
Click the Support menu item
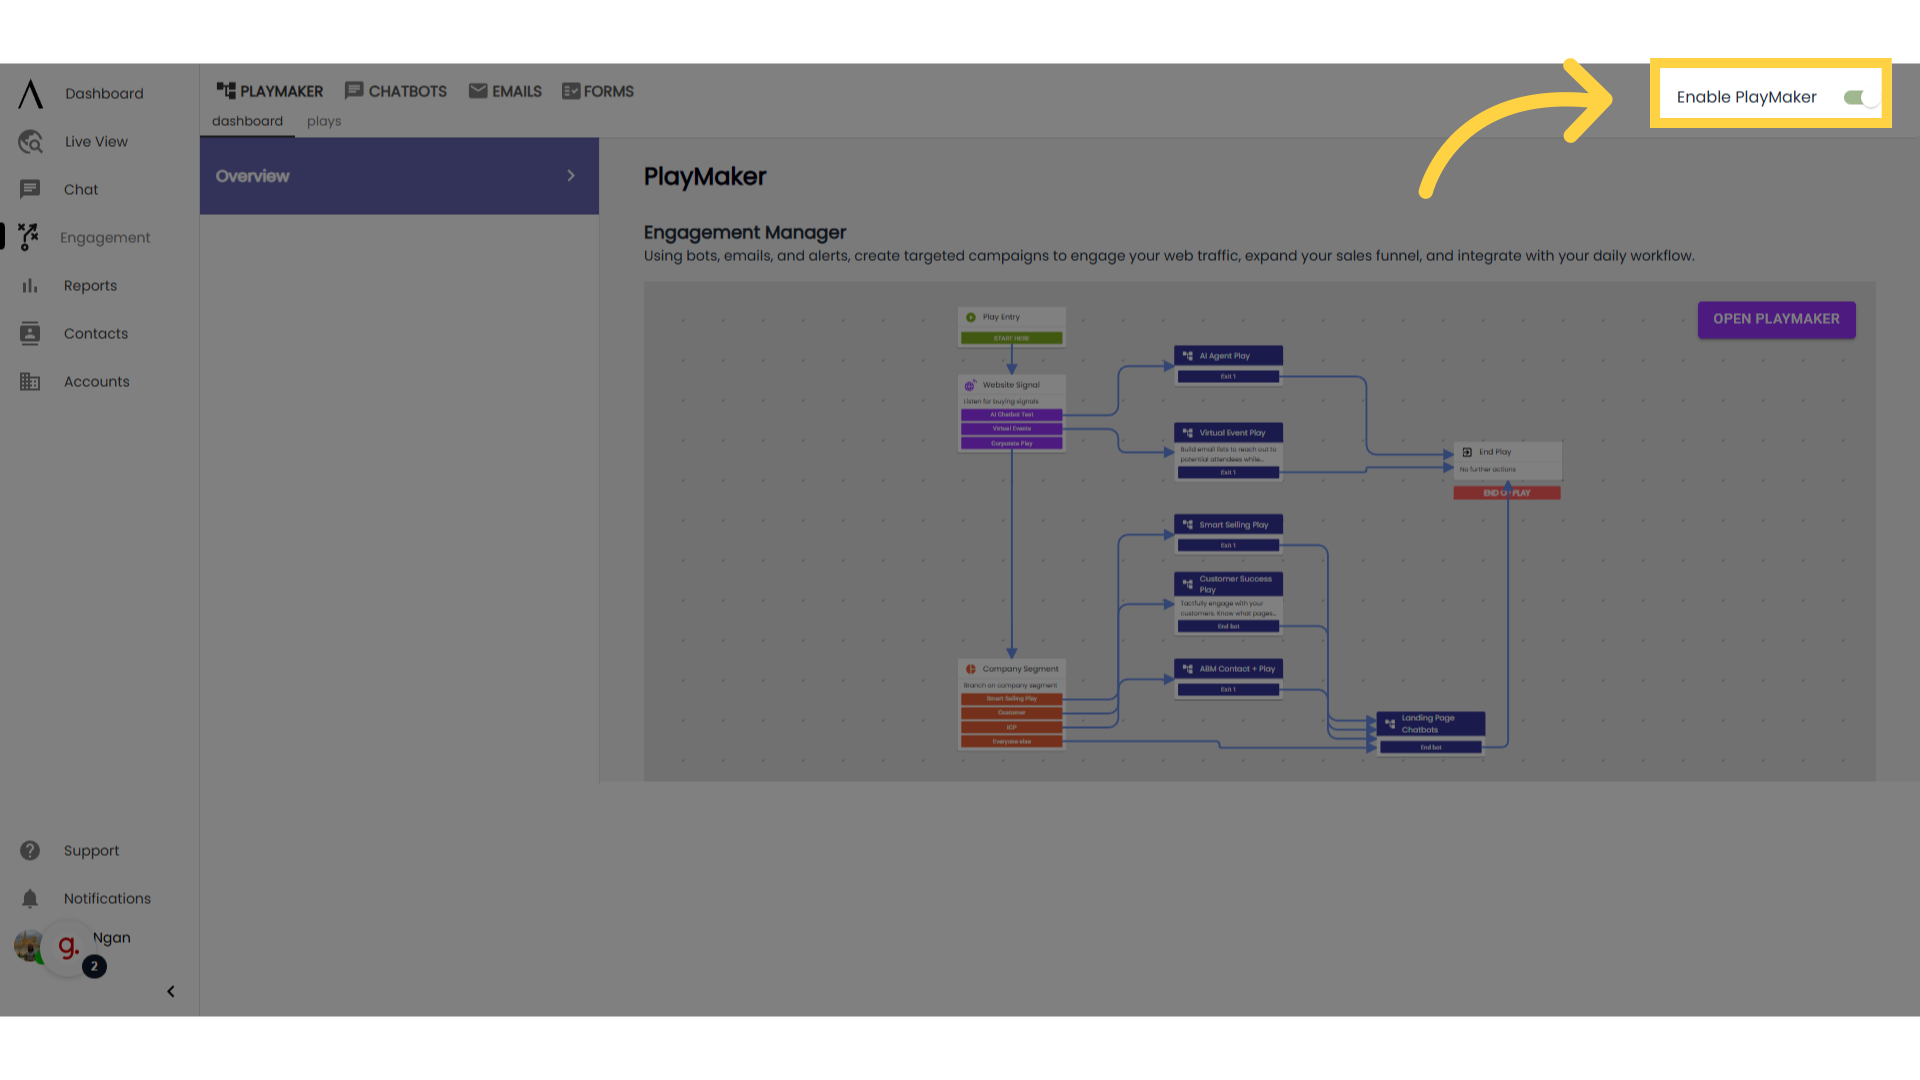[92, 849]
